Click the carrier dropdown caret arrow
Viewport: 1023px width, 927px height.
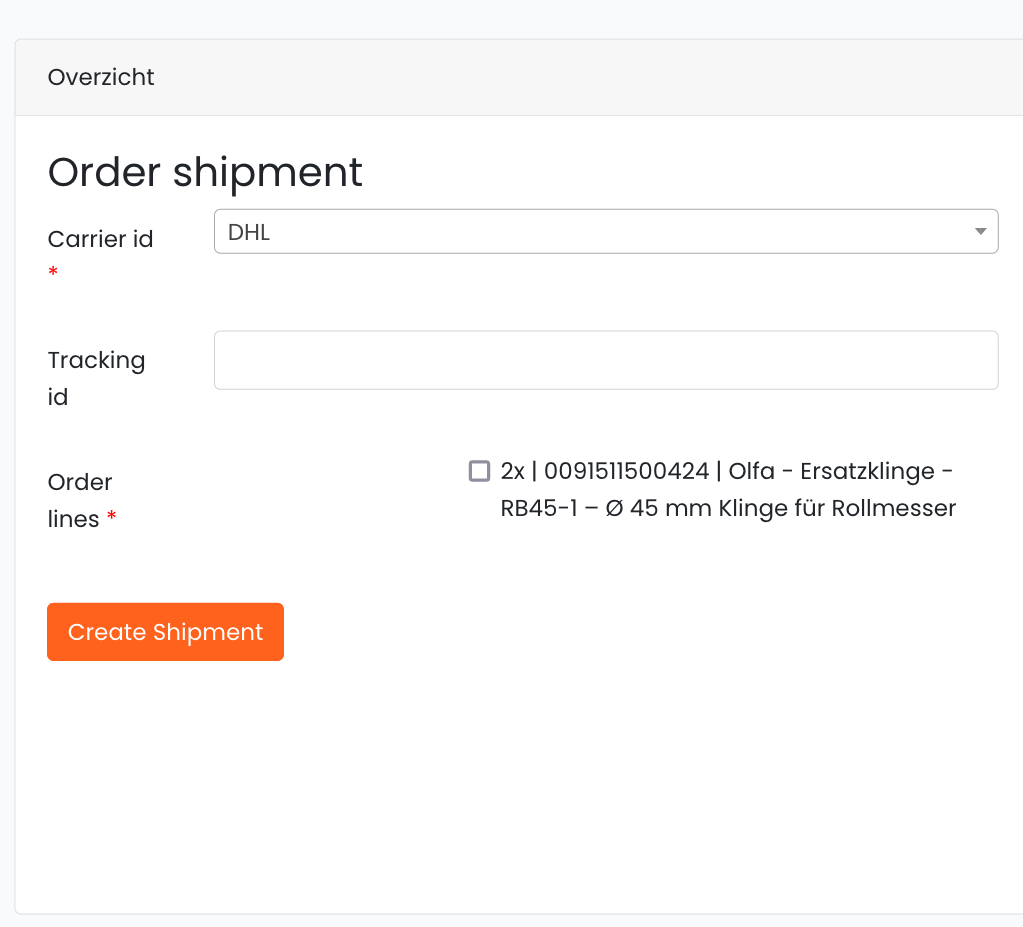tap(980, 232)
